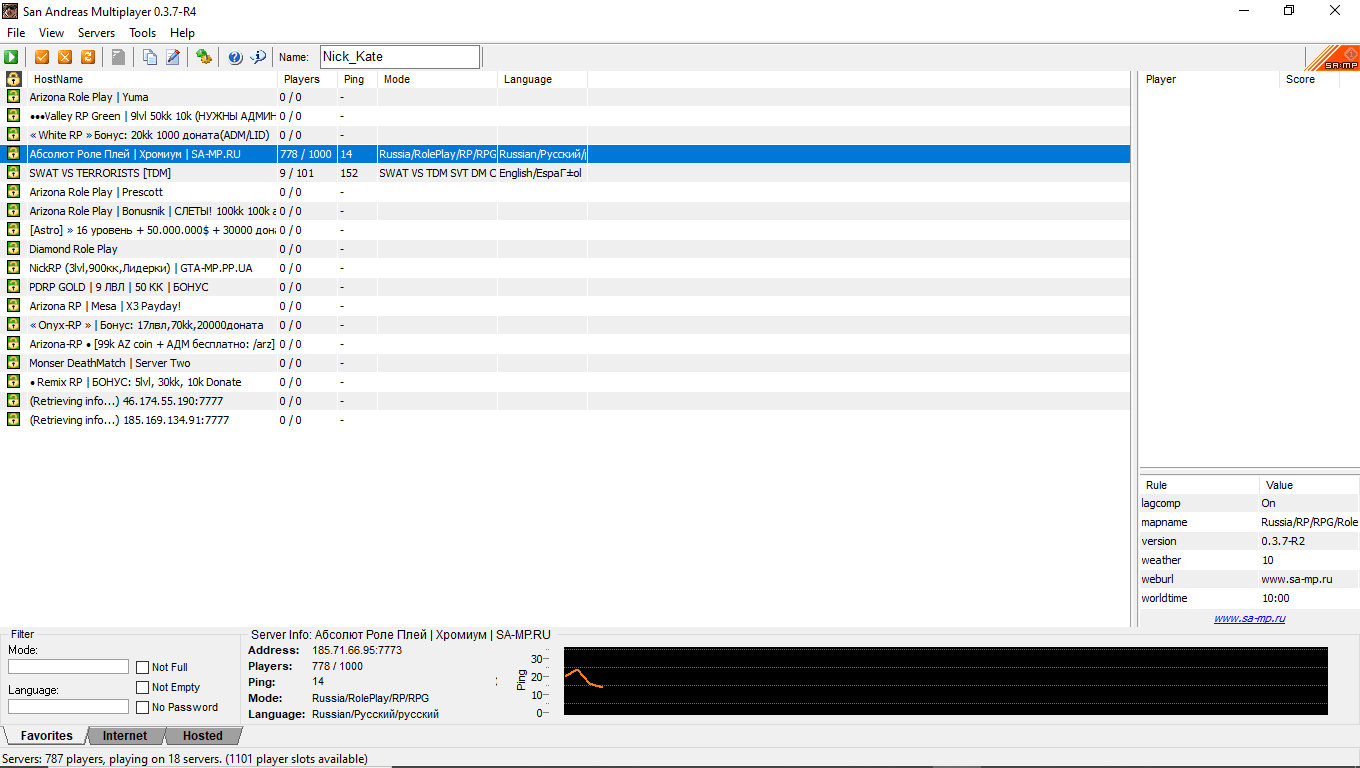Image resolution: width=1360 pixels, height=768 pixels.
Task: Sort servers by Players column header
Action: [307, 79]
